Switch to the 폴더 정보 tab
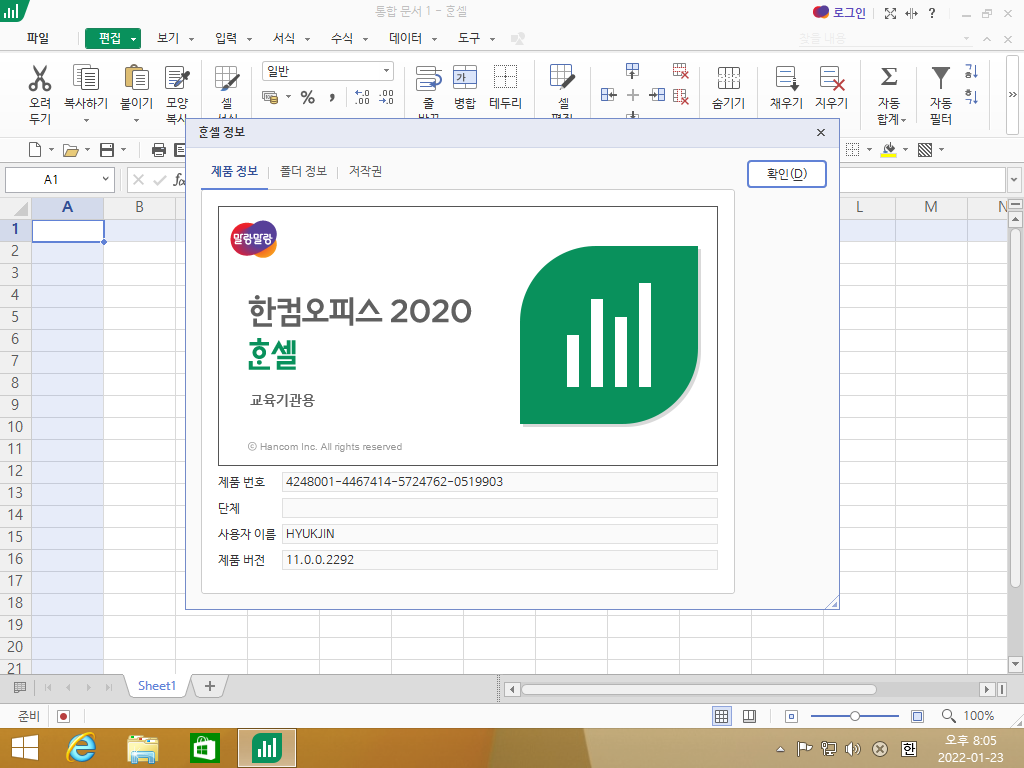 [x=303, y=171]
